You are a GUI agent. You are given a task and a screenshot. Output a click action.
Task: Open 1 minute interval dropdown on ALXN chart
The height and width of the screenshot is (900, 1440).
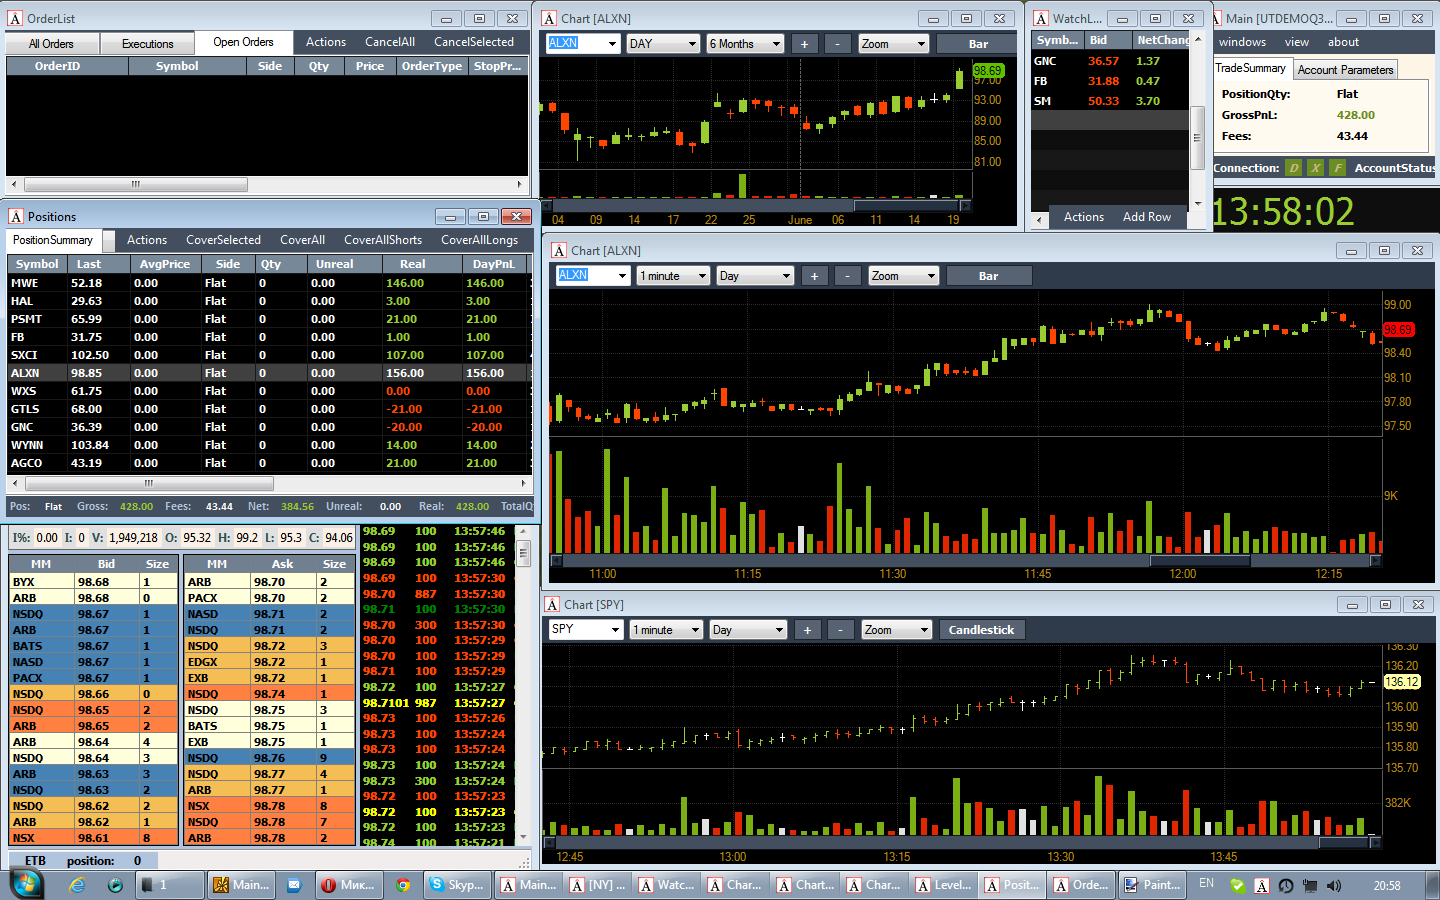tap(673, 276)
